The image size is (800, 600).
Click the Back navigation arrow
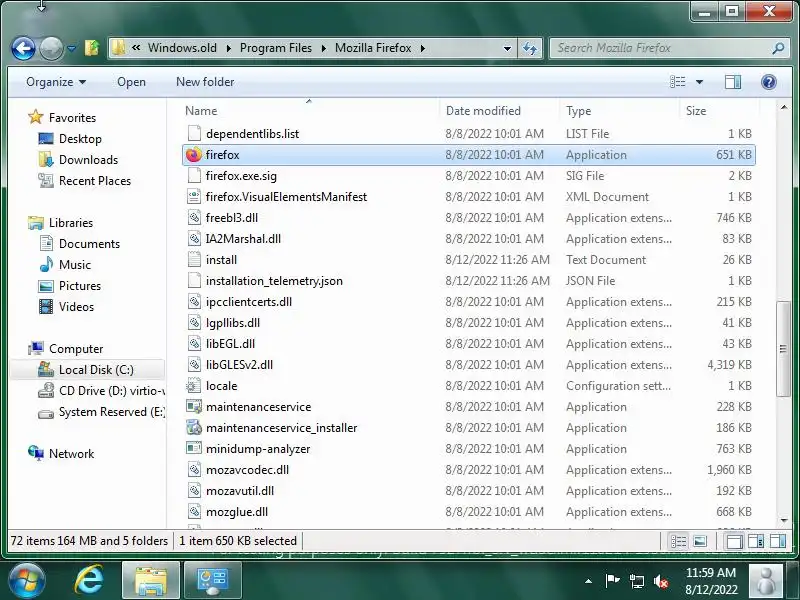coord(23,49)
